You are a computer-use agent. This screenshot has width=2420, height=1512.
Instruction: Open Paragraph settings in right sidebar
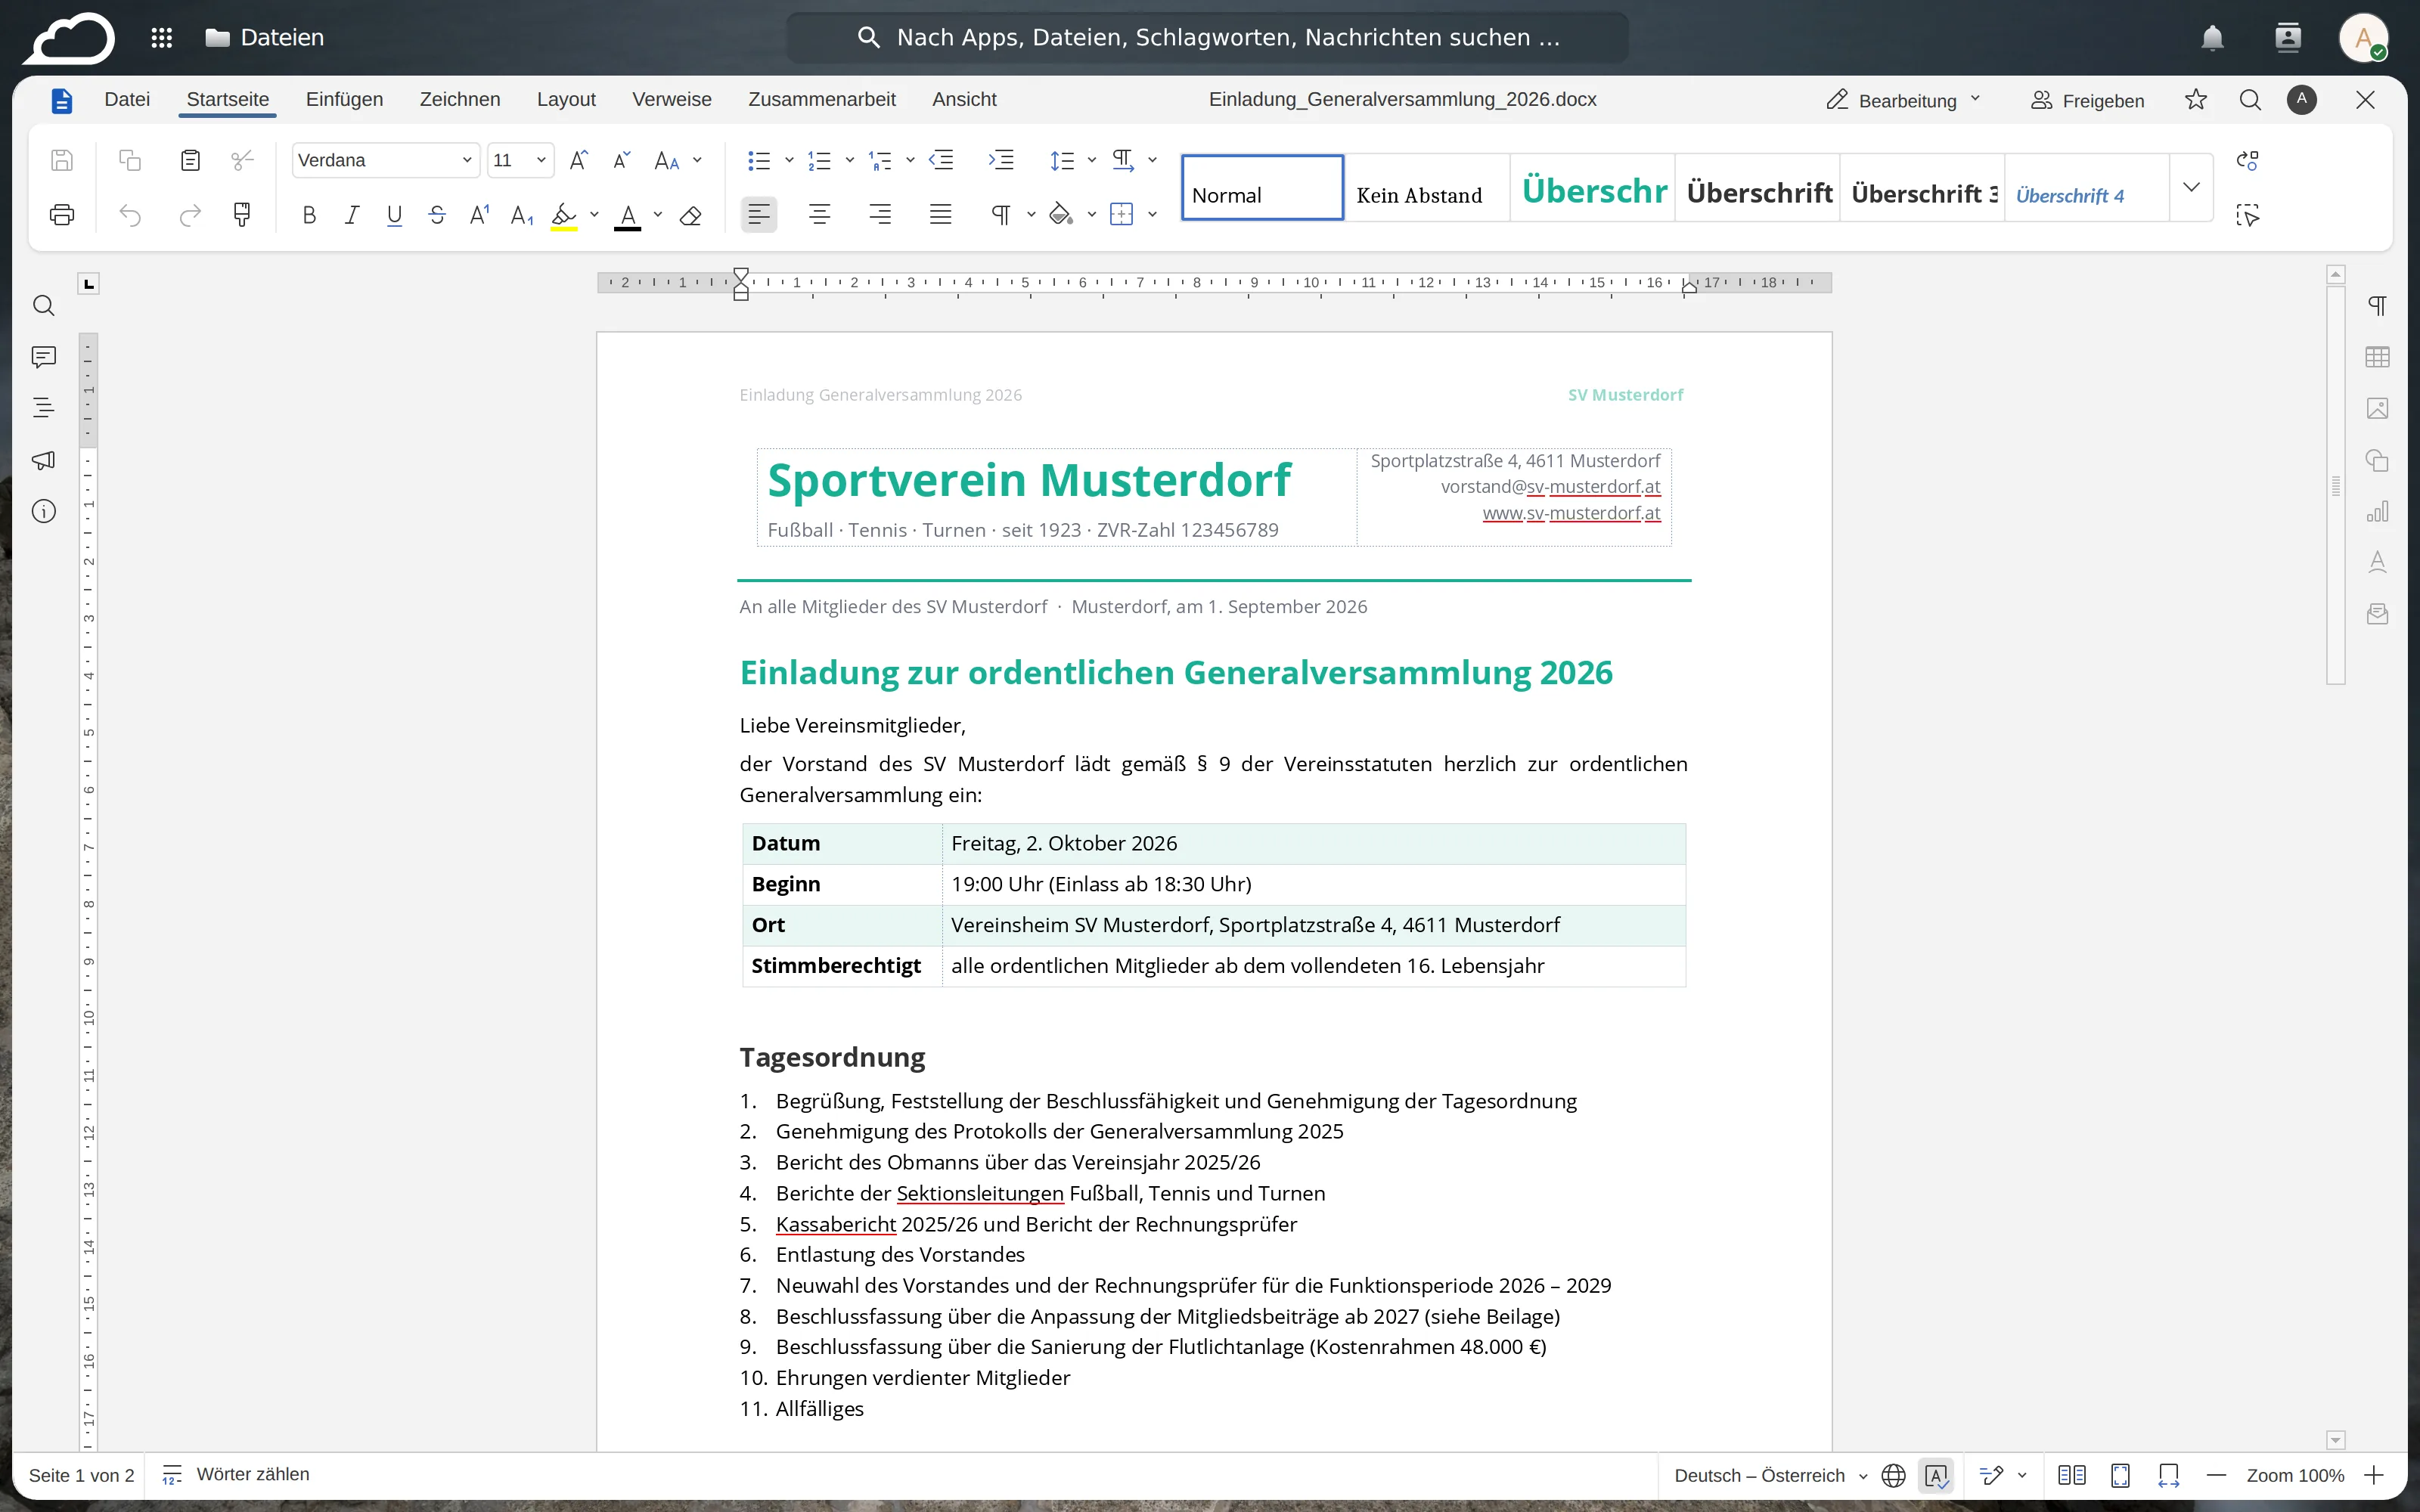point(2377,306)
